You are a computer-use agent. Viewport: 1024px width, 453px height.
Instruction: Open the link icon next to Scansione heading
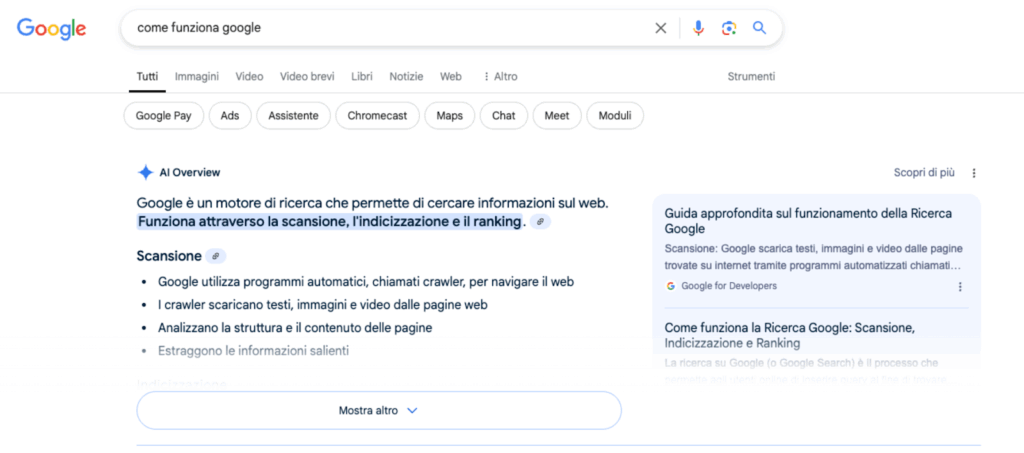(x=216, y=257)
